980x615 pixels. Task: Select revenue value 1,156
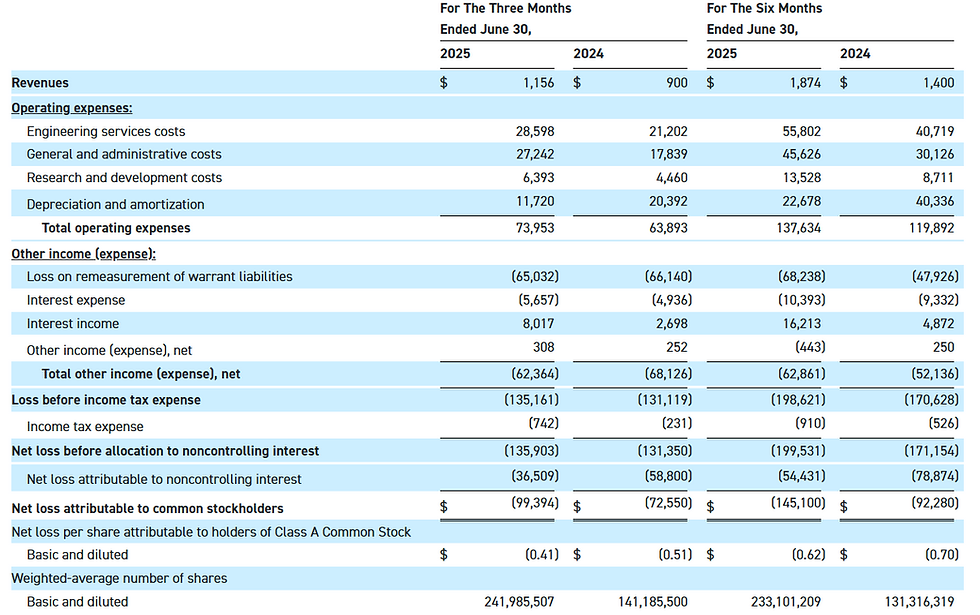538,82
